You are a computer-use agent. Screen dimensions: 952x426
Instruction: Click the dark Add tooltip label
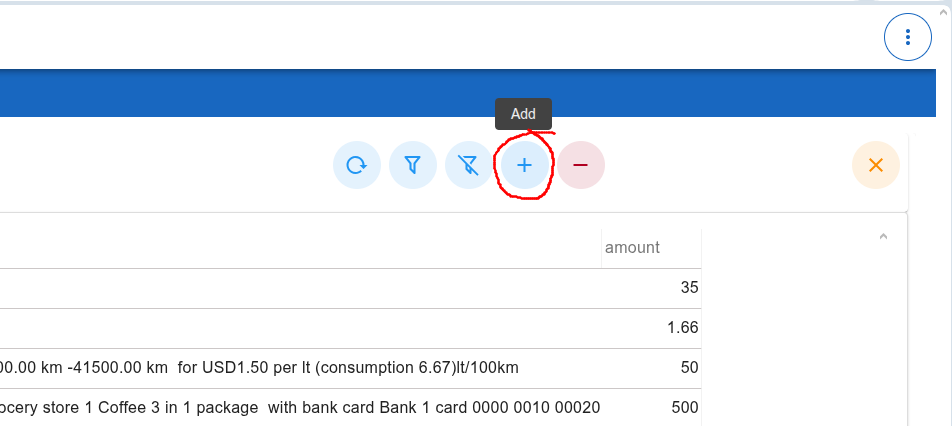pos(523,114)
